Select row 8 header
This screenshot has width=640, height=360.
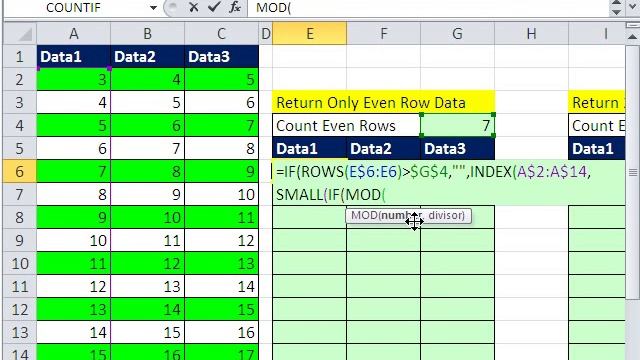(20, 218)
